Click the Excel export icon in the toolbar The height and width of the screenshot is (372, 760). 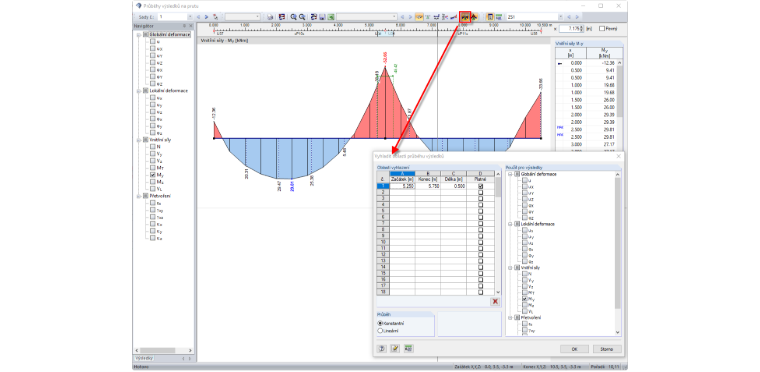[x=331, y=17]
